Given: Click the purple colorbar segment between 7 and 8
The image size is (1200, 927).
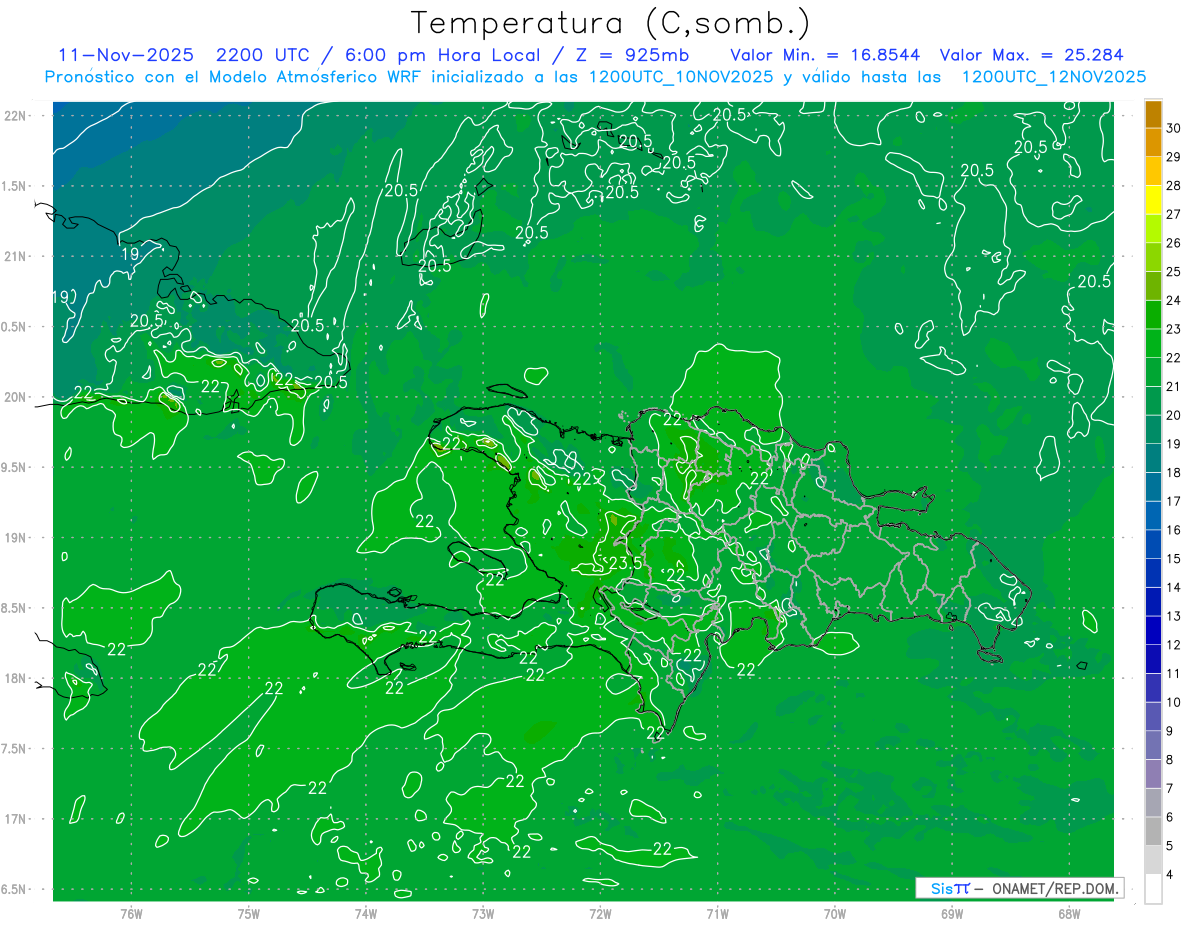Looking at the screenshot, I should (1153, 775).
